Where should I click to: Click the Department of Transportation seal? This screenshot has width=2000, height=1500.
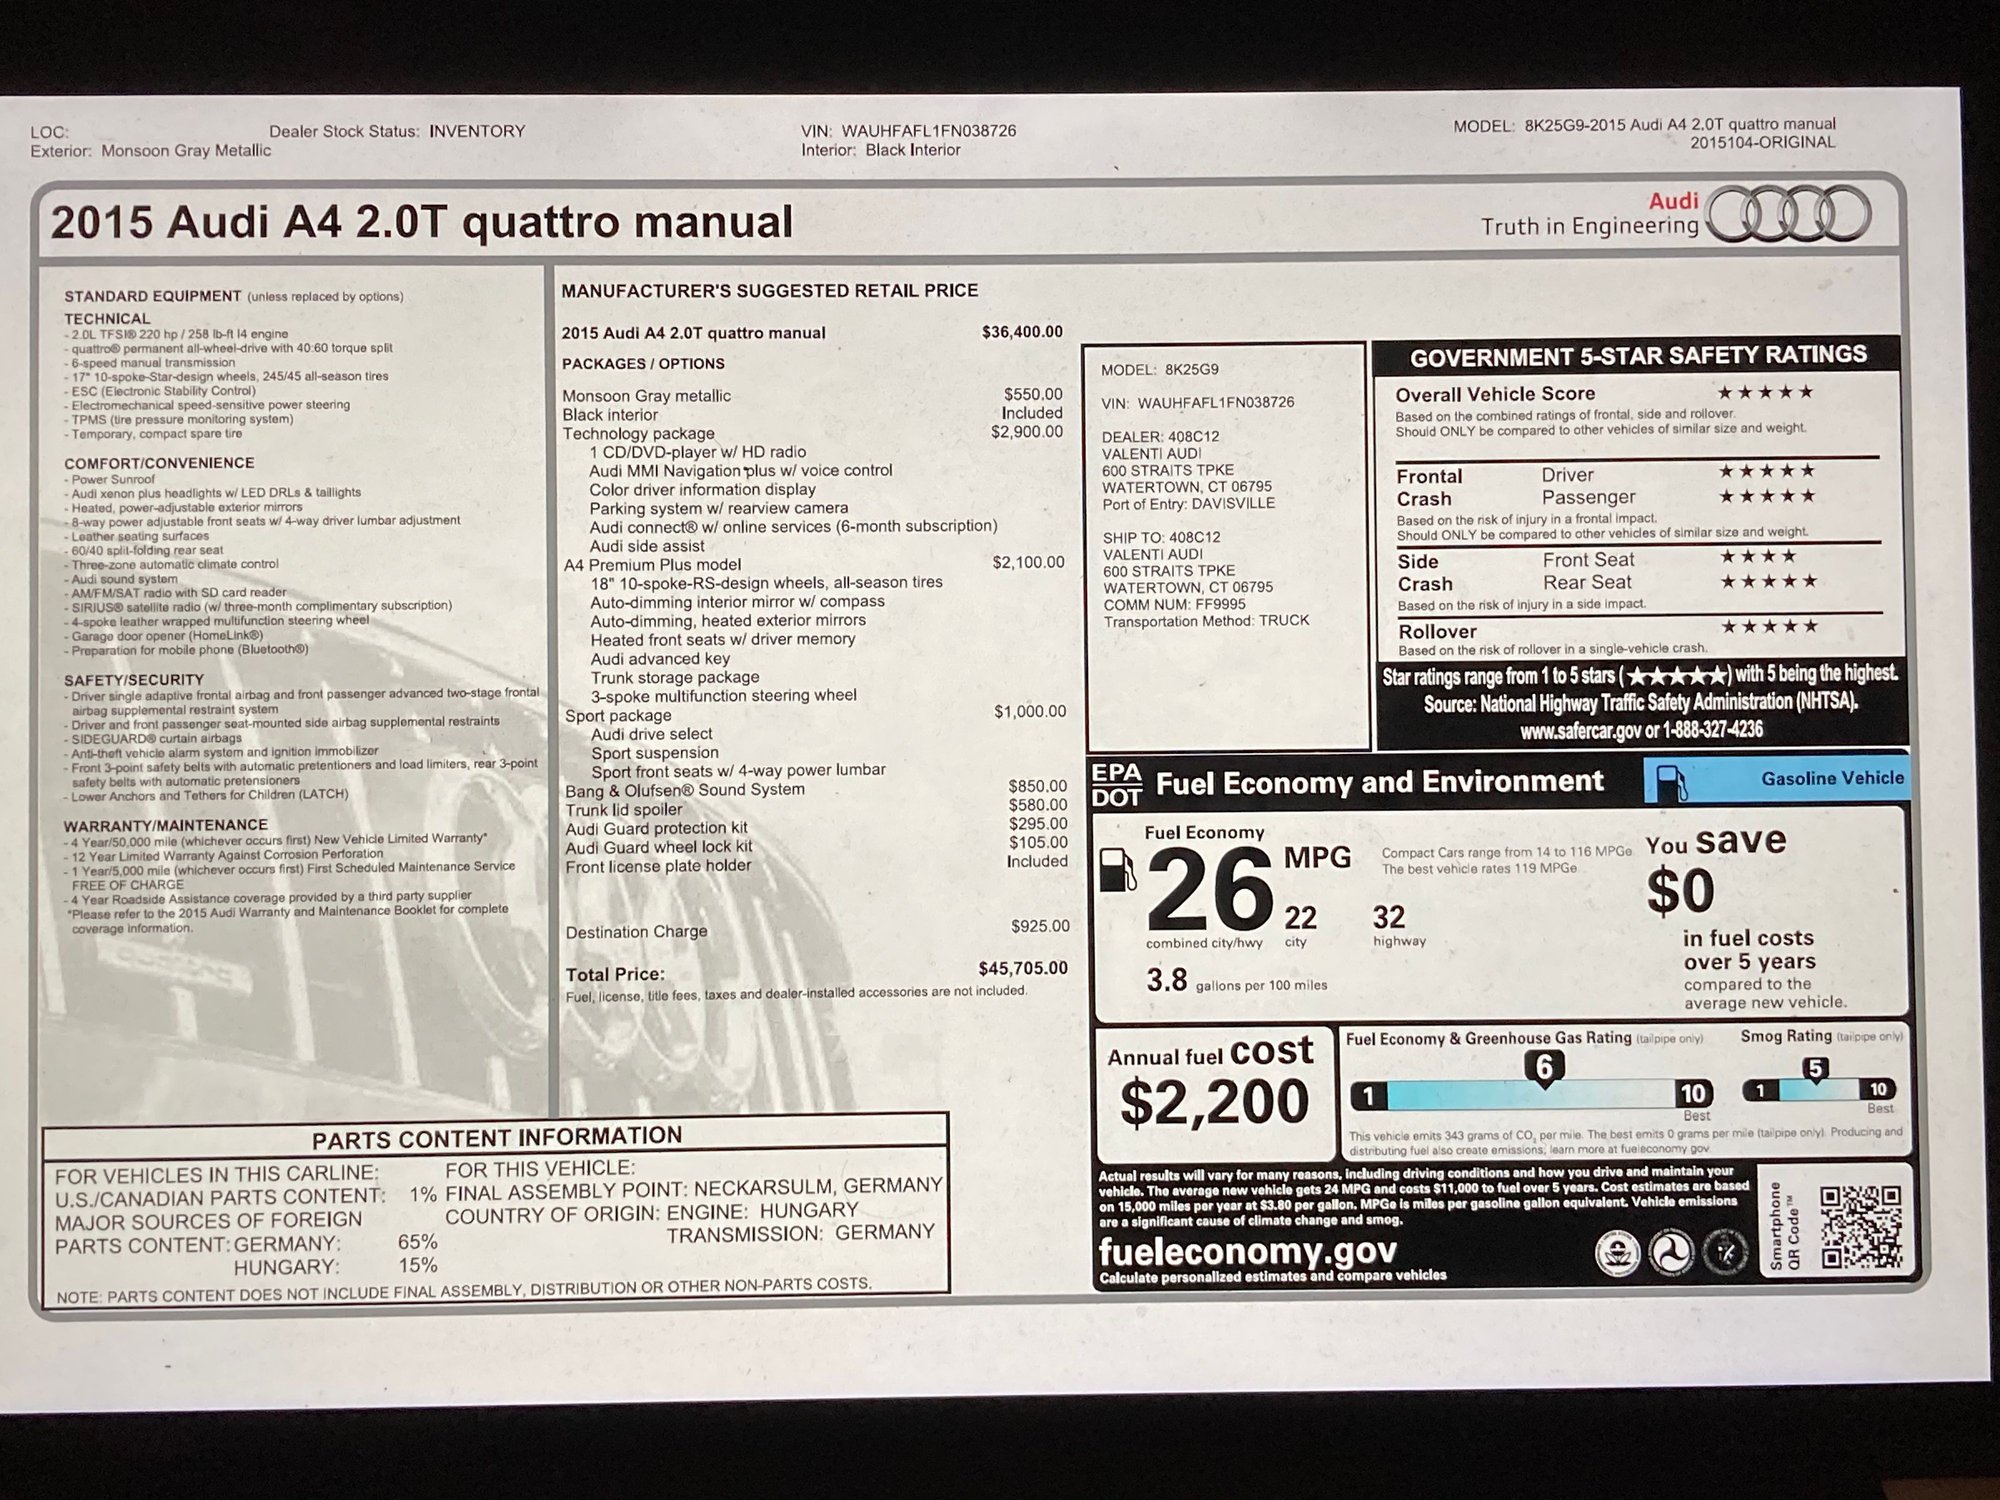click(x=1670, y=1254)
